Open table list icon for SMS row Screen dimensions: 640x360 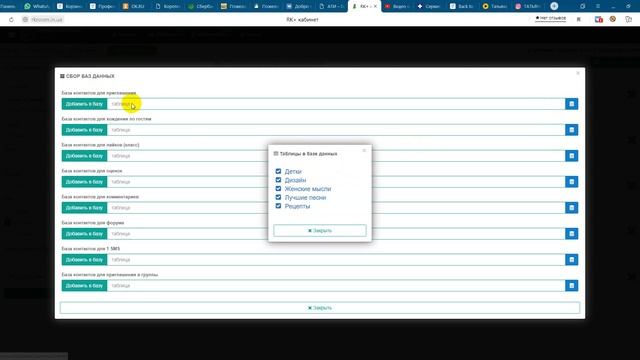(x=571, y=260)
